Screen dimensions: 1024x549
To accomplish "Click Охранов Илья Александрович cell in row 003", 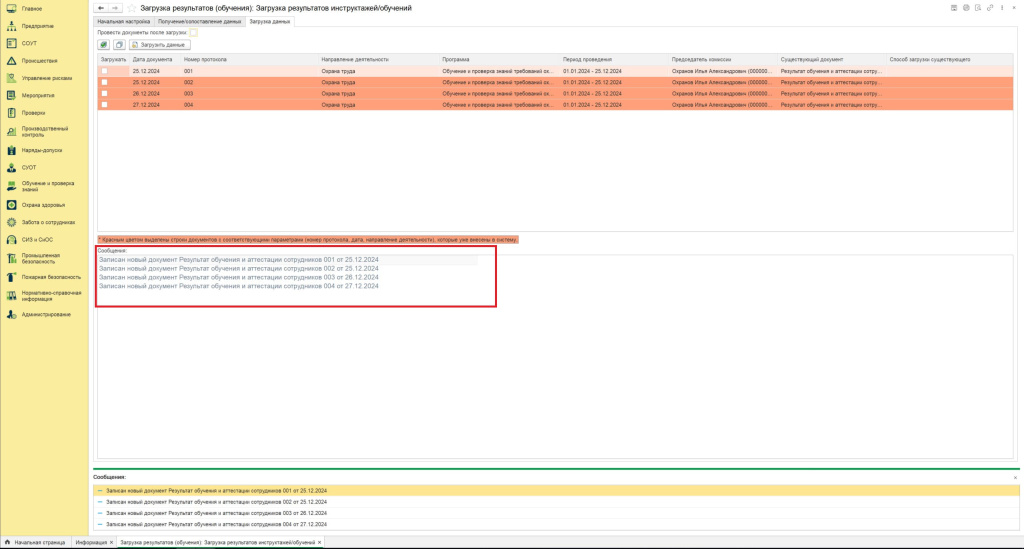I will 723,93.
